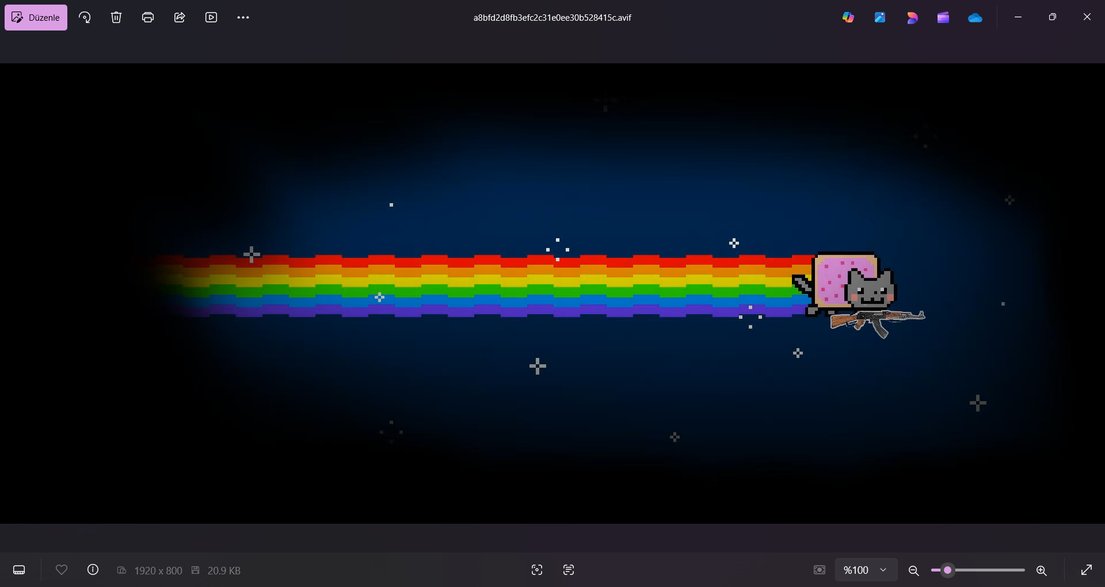Click the Düzenle (edit) button

tap(36, 18)
